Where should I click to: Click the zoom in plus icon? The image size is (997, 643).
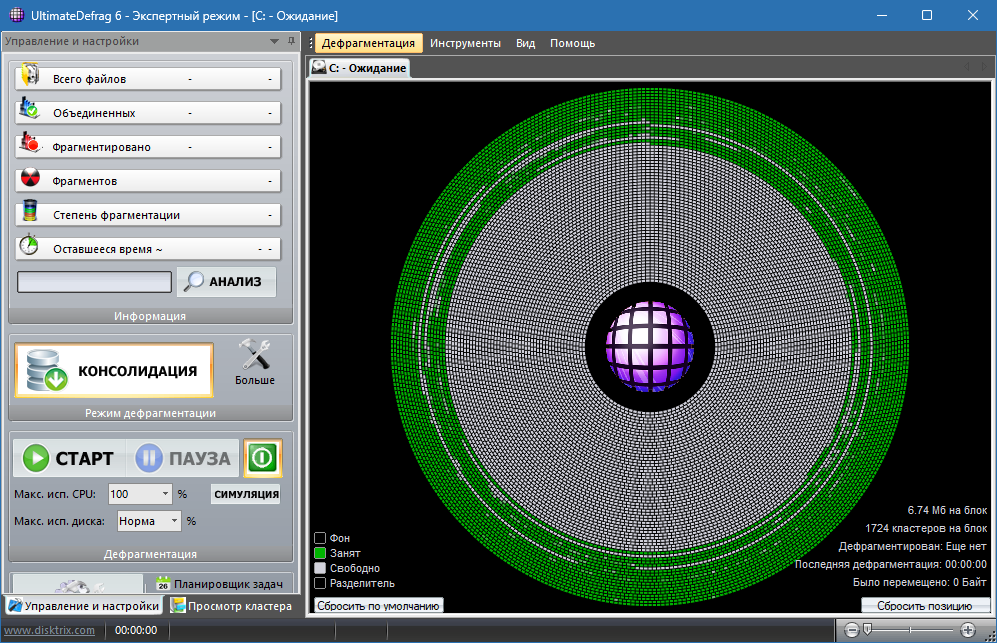point(968,630)
